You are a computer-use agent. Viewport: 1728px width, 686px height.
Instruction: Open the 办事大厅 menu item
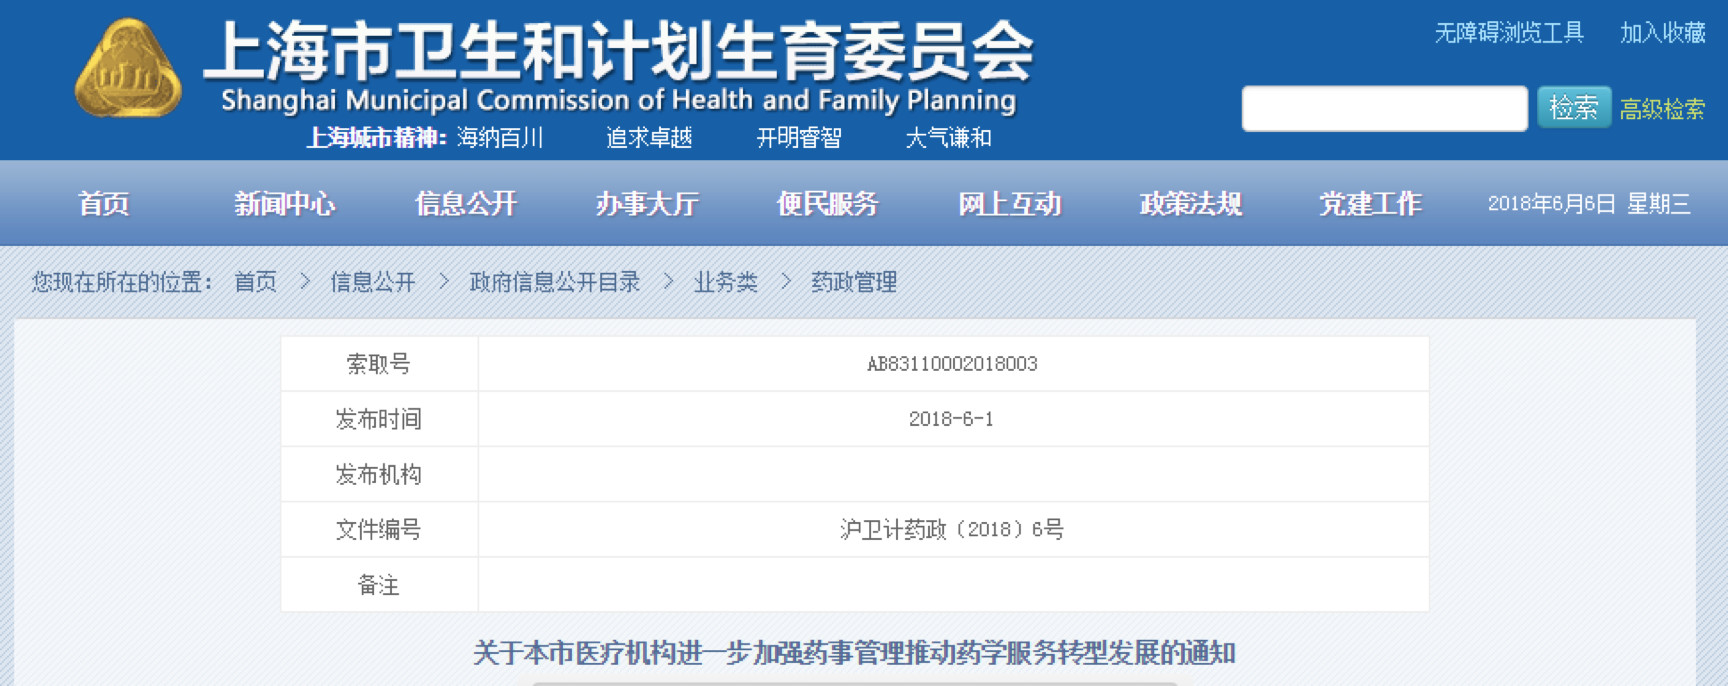646,204
